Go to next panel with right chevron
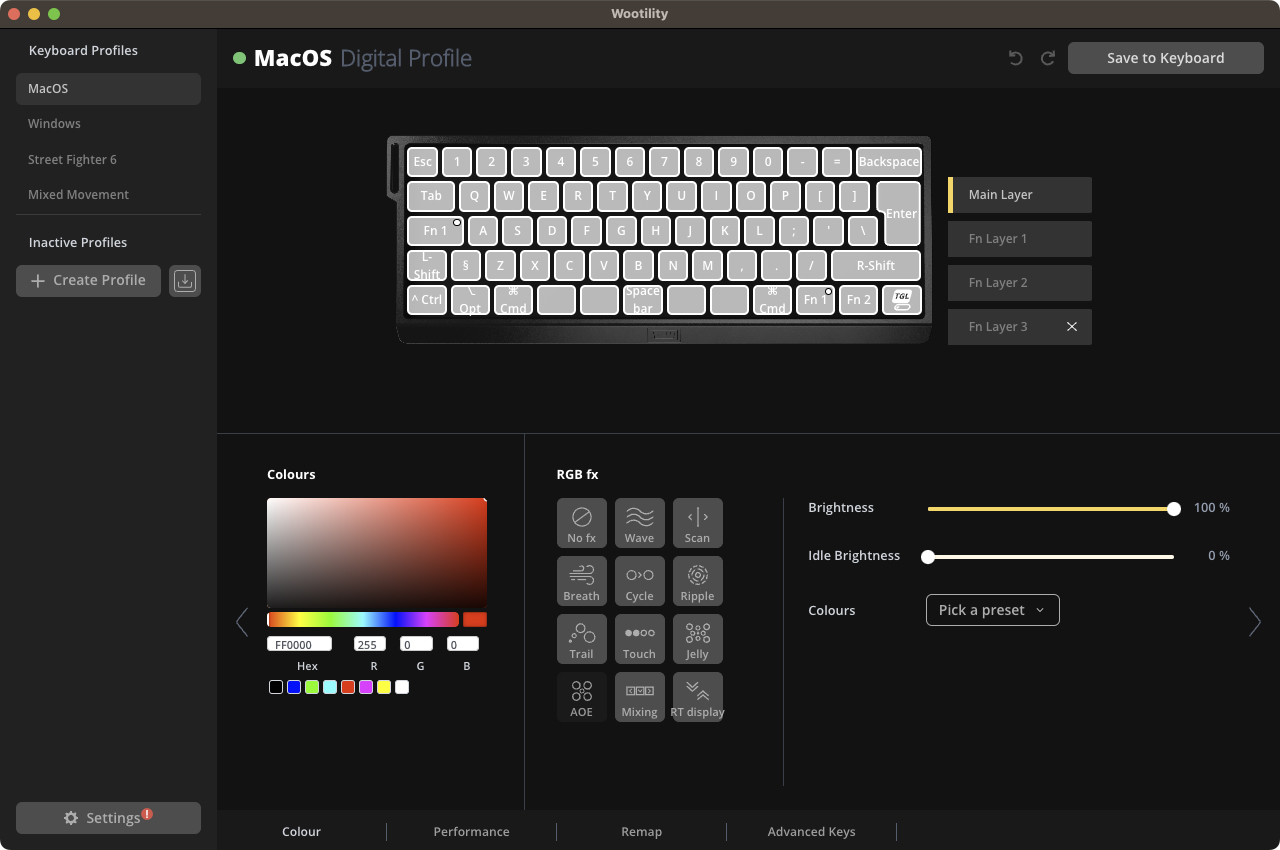Image resolution: width=1280 pixels, height=850 pixels. pyautogui.click(x=1255, y=622)
